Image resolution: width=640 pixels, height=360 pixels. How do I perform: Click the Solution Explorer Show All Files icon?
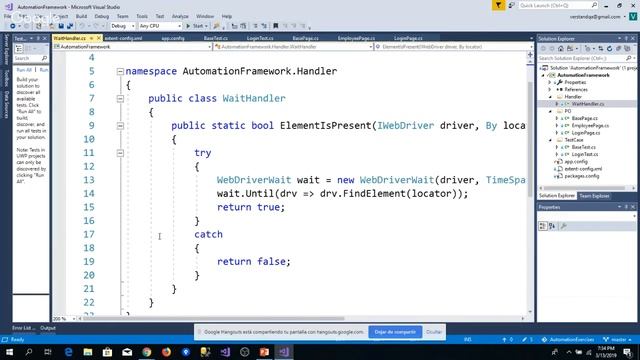click(627, 49)
